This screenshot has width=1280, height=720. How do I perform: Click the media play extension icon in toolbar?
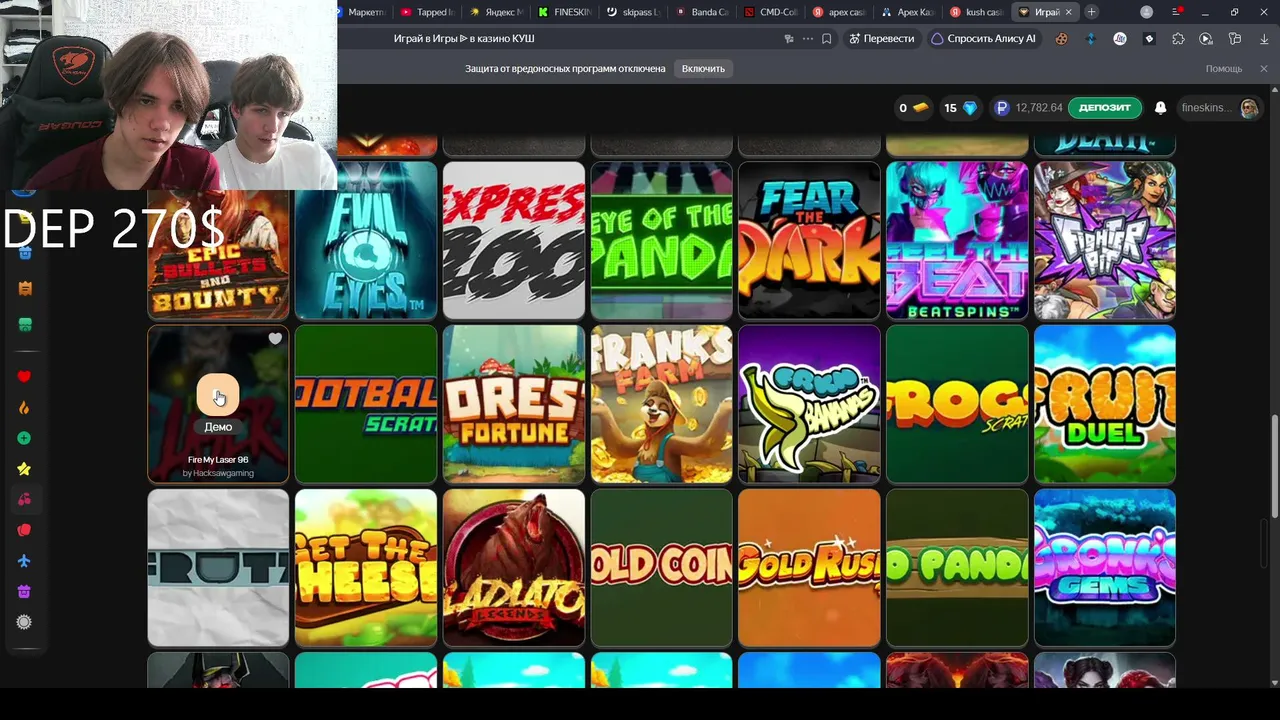1206,39
